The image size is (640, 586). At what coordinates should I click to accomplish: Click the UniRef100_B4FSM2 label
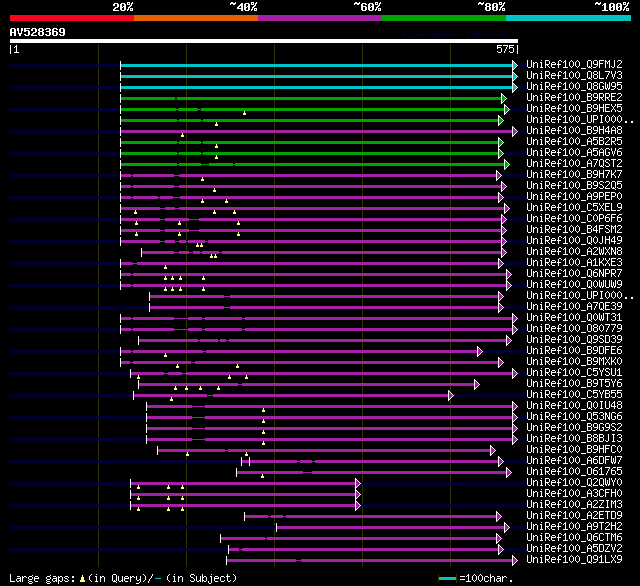(574, 229)
